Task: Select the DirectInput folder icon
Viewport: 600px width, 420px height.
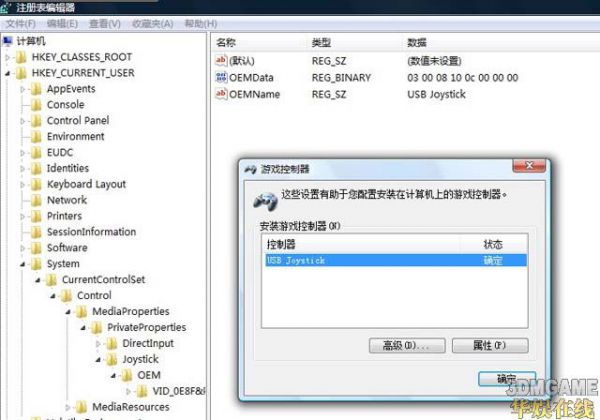Action: pyautogui.click(x=112, y=343)
